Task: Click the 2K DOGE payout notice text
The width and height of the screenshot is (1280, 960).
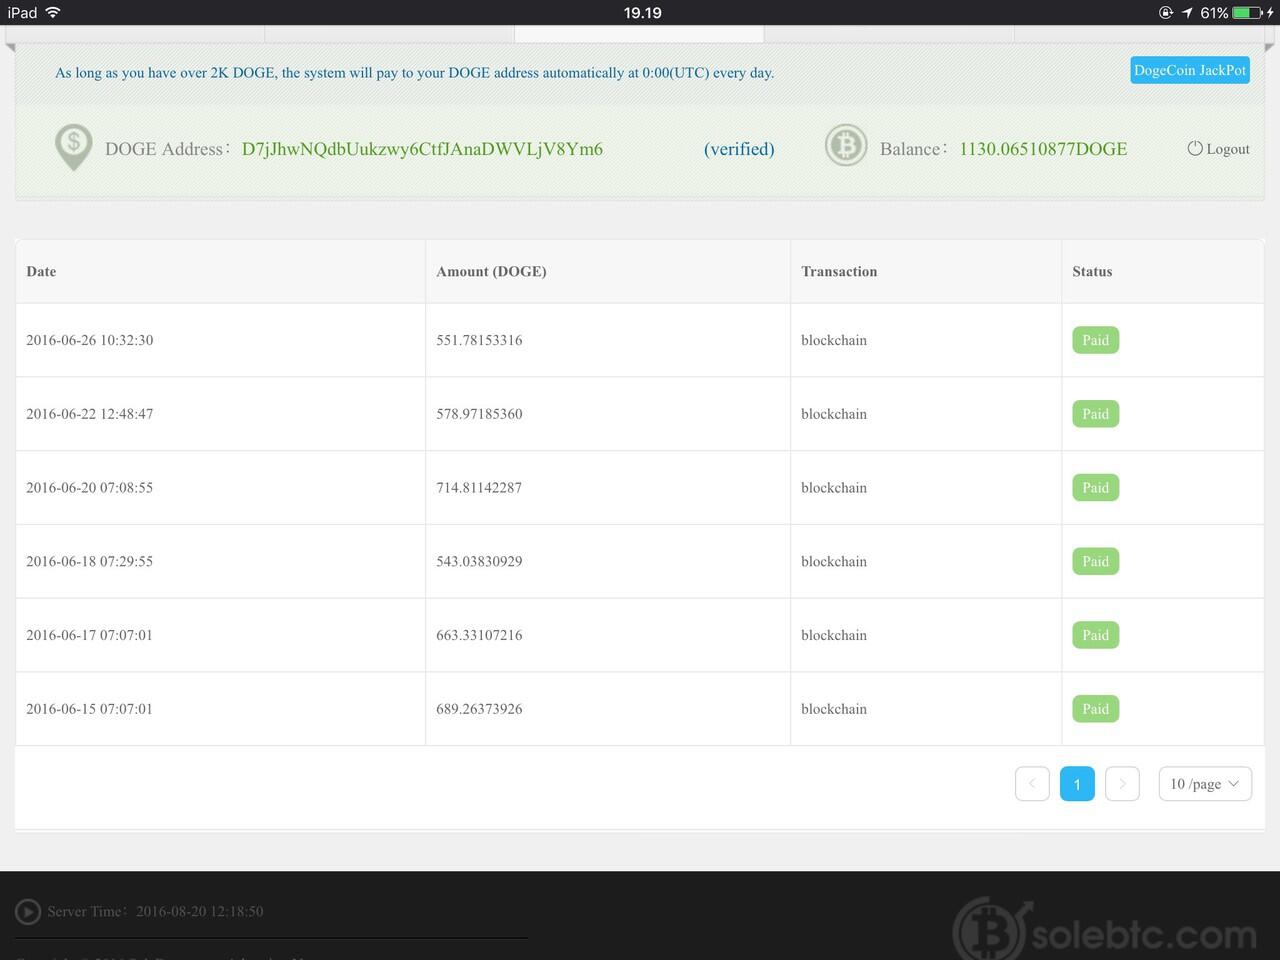Action: (415, 73)
